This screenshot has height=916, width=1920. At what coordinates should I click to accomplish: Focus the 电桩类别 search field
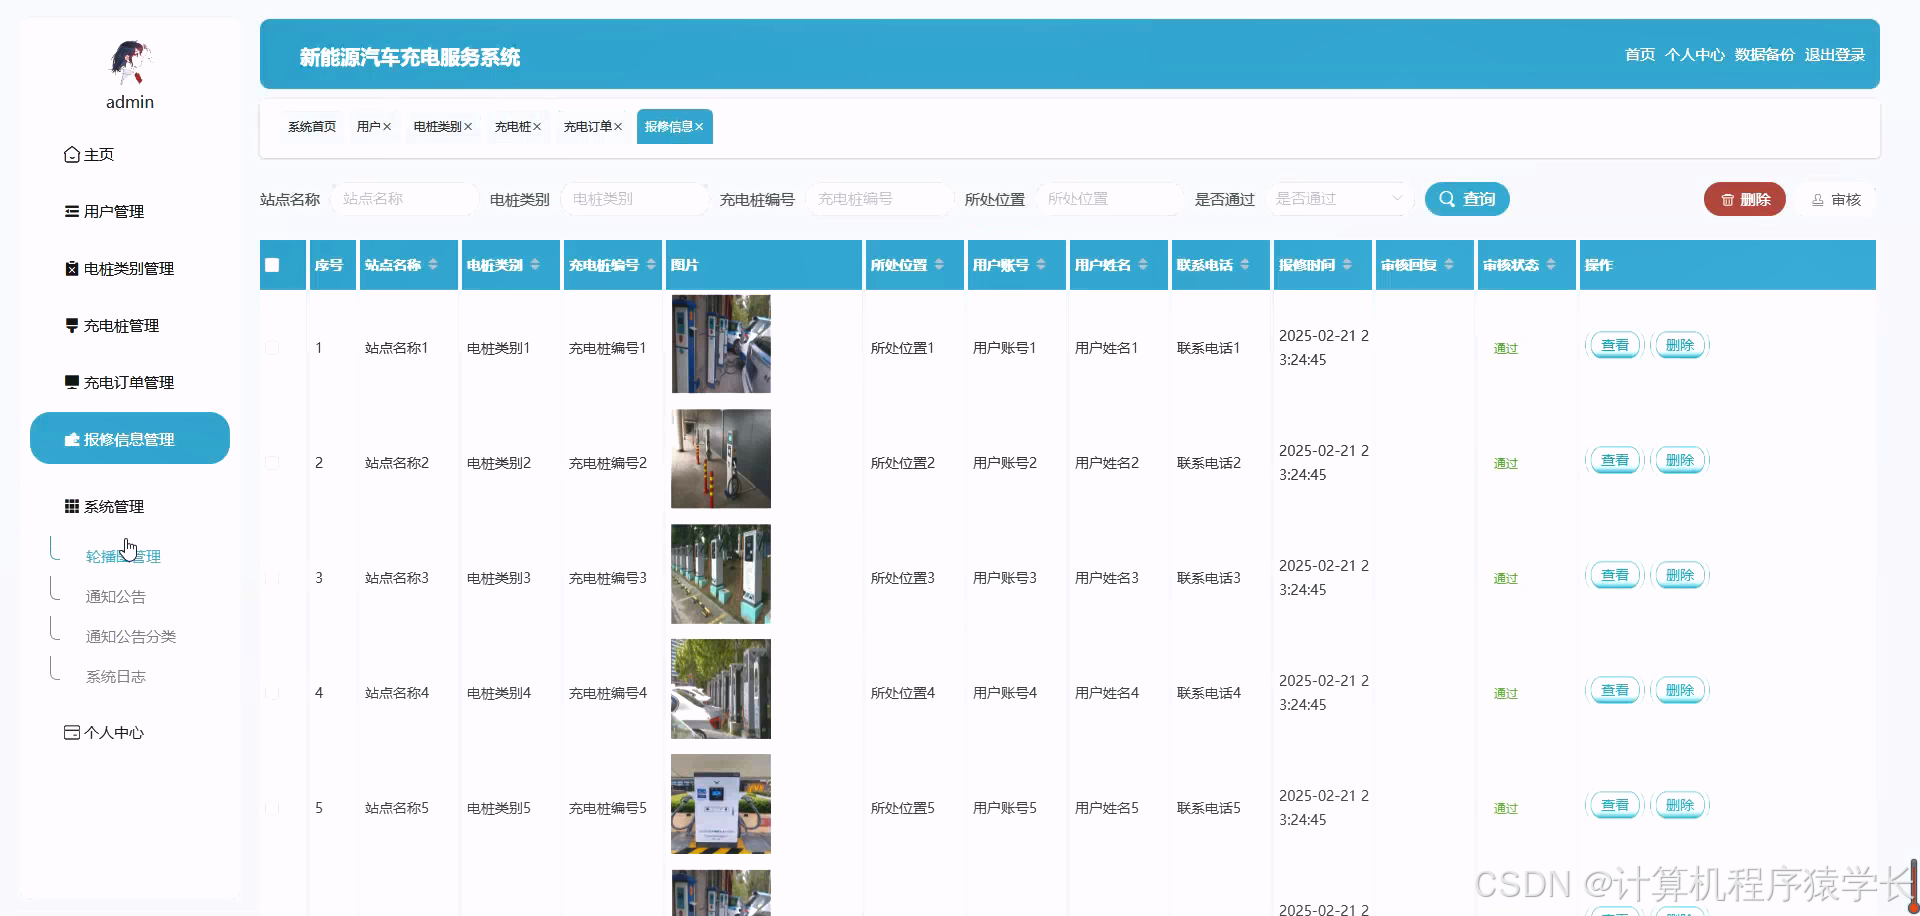(635, 199)
